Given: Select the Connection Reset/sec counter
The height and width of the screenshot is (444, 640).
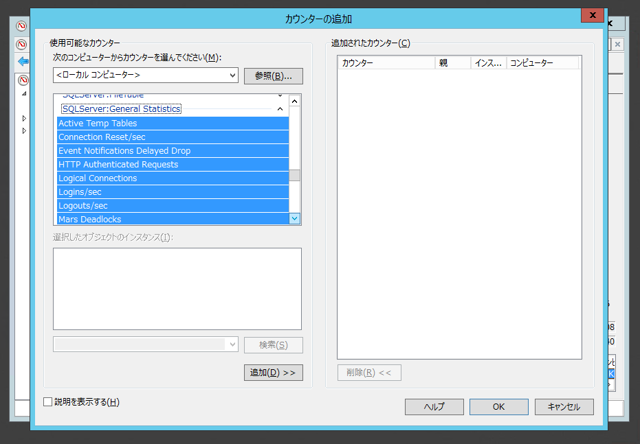Looking at the screenshot, I should [x=173, y=137].
